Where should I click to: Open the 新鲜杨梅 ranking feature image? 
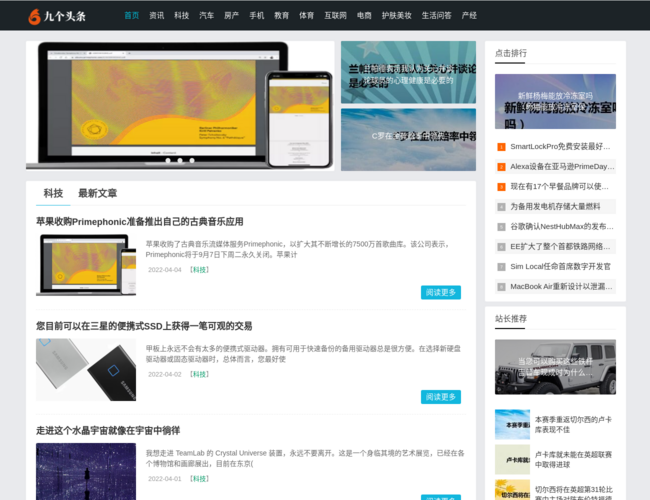click(x=555, y=102)
